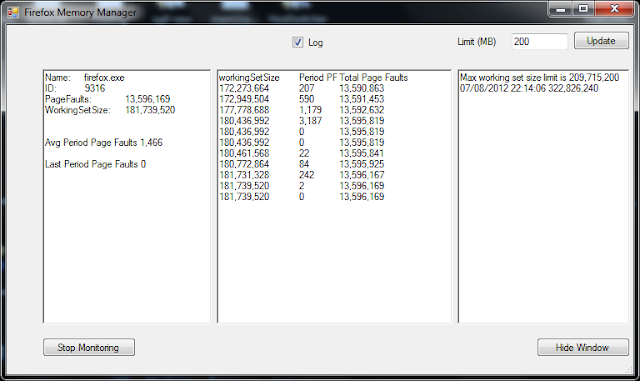
Task: Select the Last Period Page Faults 0 line
Action: (95, 164)
